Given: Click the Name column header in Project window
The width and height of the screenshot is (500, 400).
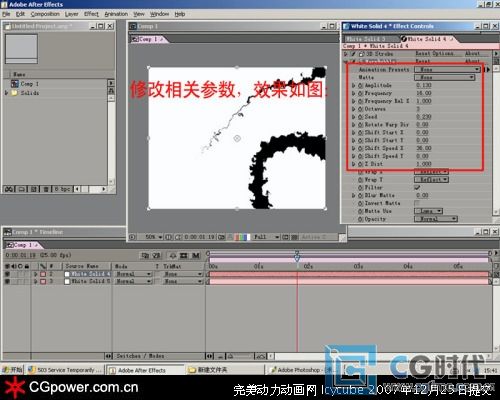Looking at the screenshot, I should pos(19,74).
